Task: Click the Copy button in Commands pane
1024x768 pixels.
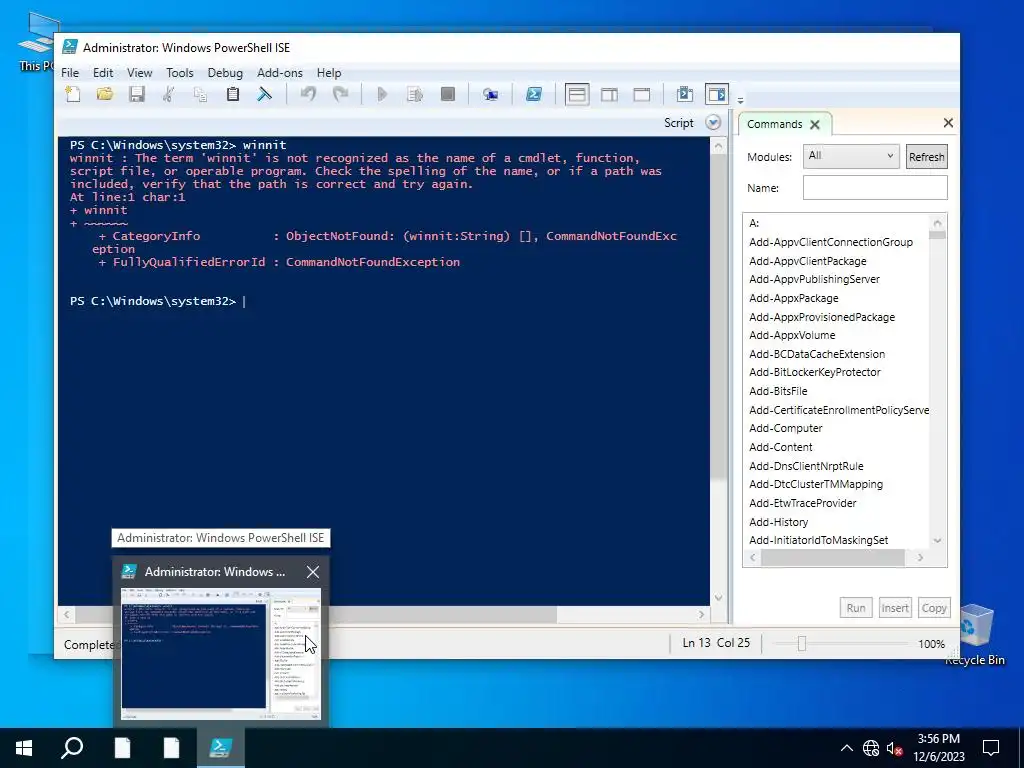Action: [x=934, y=608]
